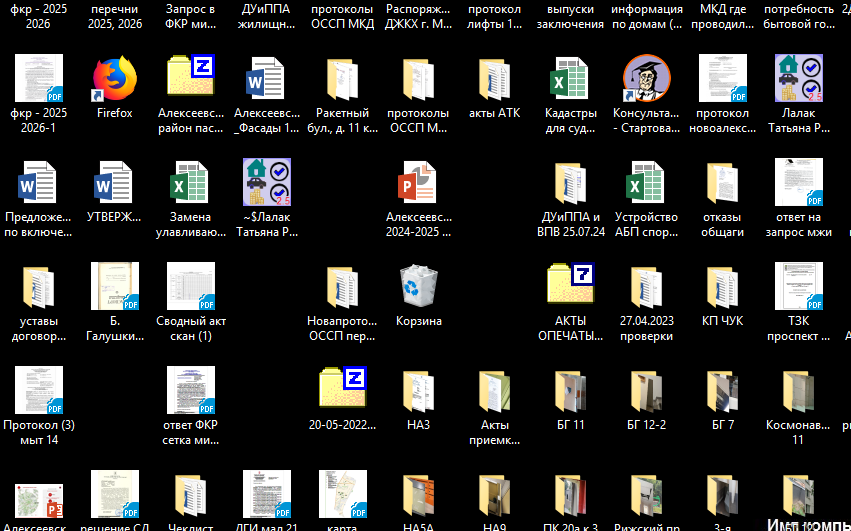The width and height of the screenshot is (851, 531).
Task: Select the 'протоколы ОССП МКД' label
Action: pyautogui.click(x=342, y=16)
